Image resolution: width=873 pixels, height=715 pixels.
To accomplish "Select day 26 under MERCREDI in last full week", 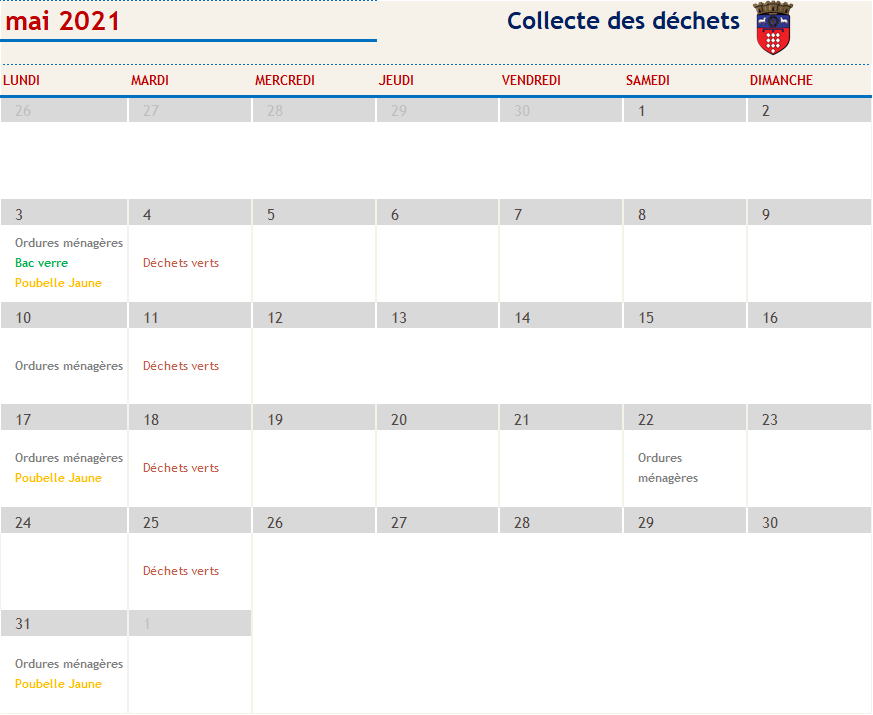I will 313,521.
